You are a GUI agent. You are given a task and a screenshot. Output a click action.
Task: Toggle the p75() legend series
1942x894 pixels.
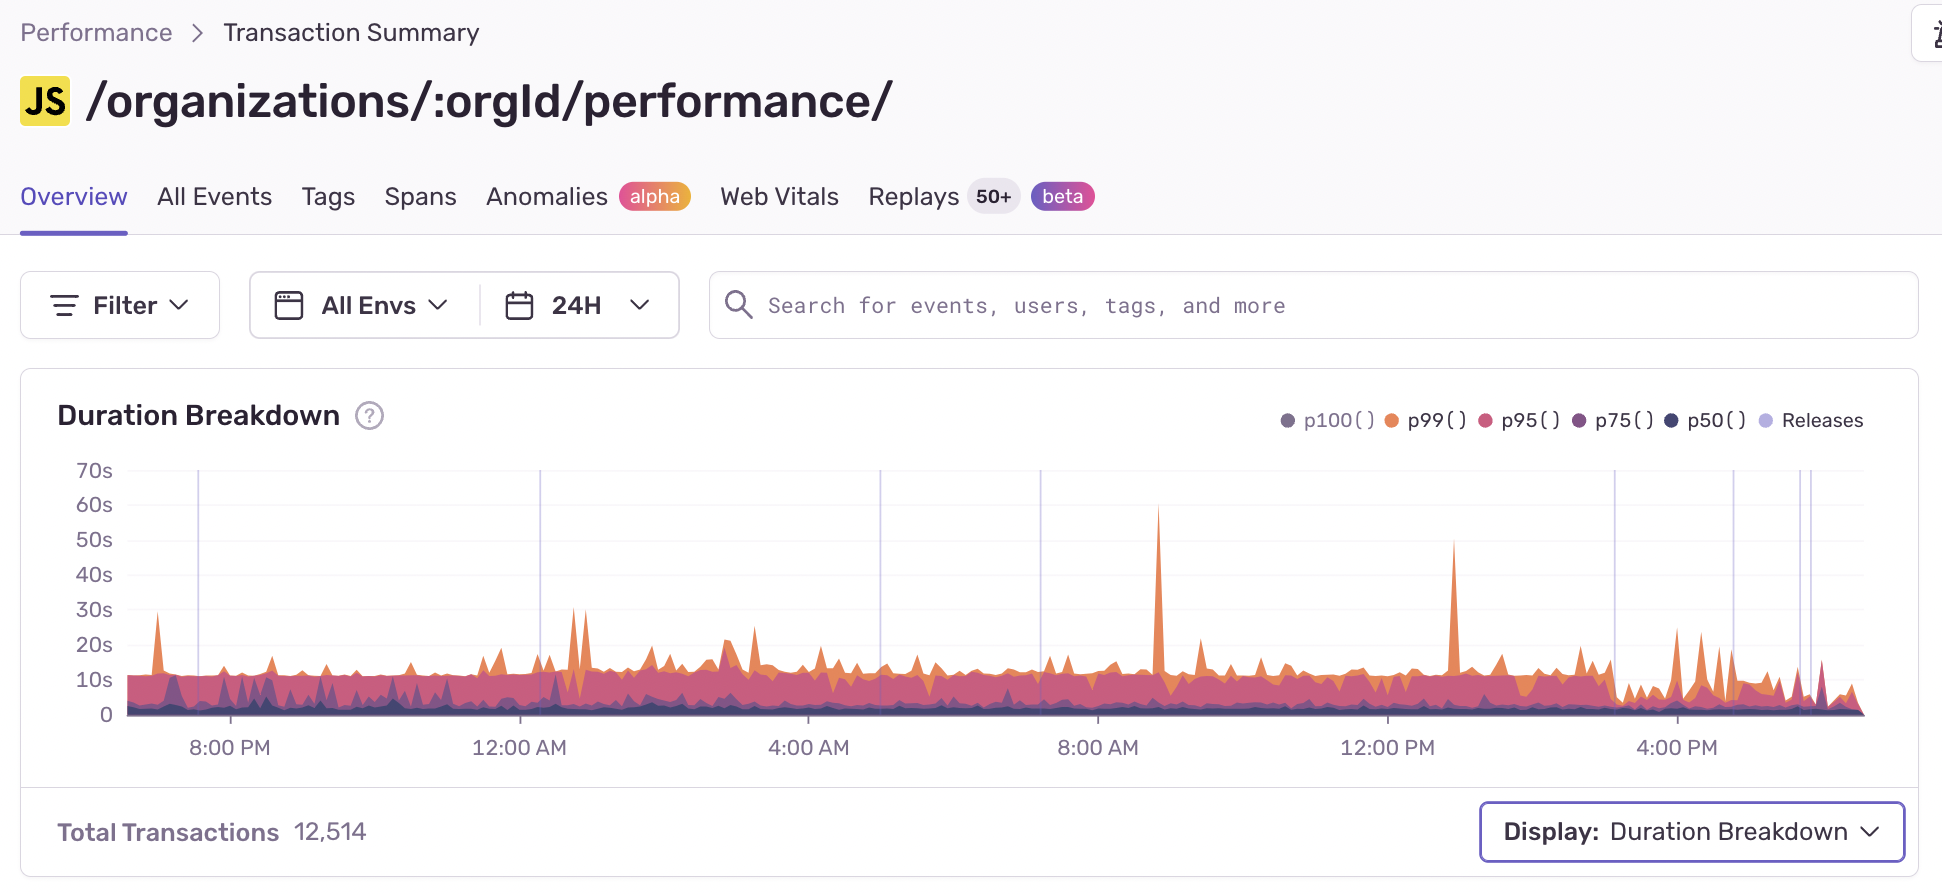(x=1613, y=421)
